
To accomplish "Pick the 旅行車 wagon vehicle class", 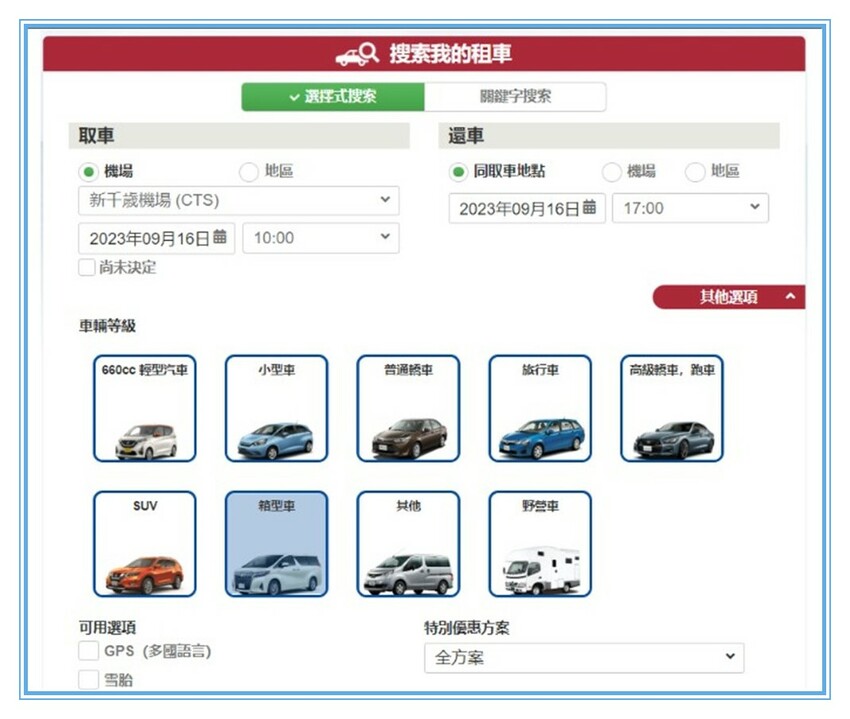I will tap(540, 408).
